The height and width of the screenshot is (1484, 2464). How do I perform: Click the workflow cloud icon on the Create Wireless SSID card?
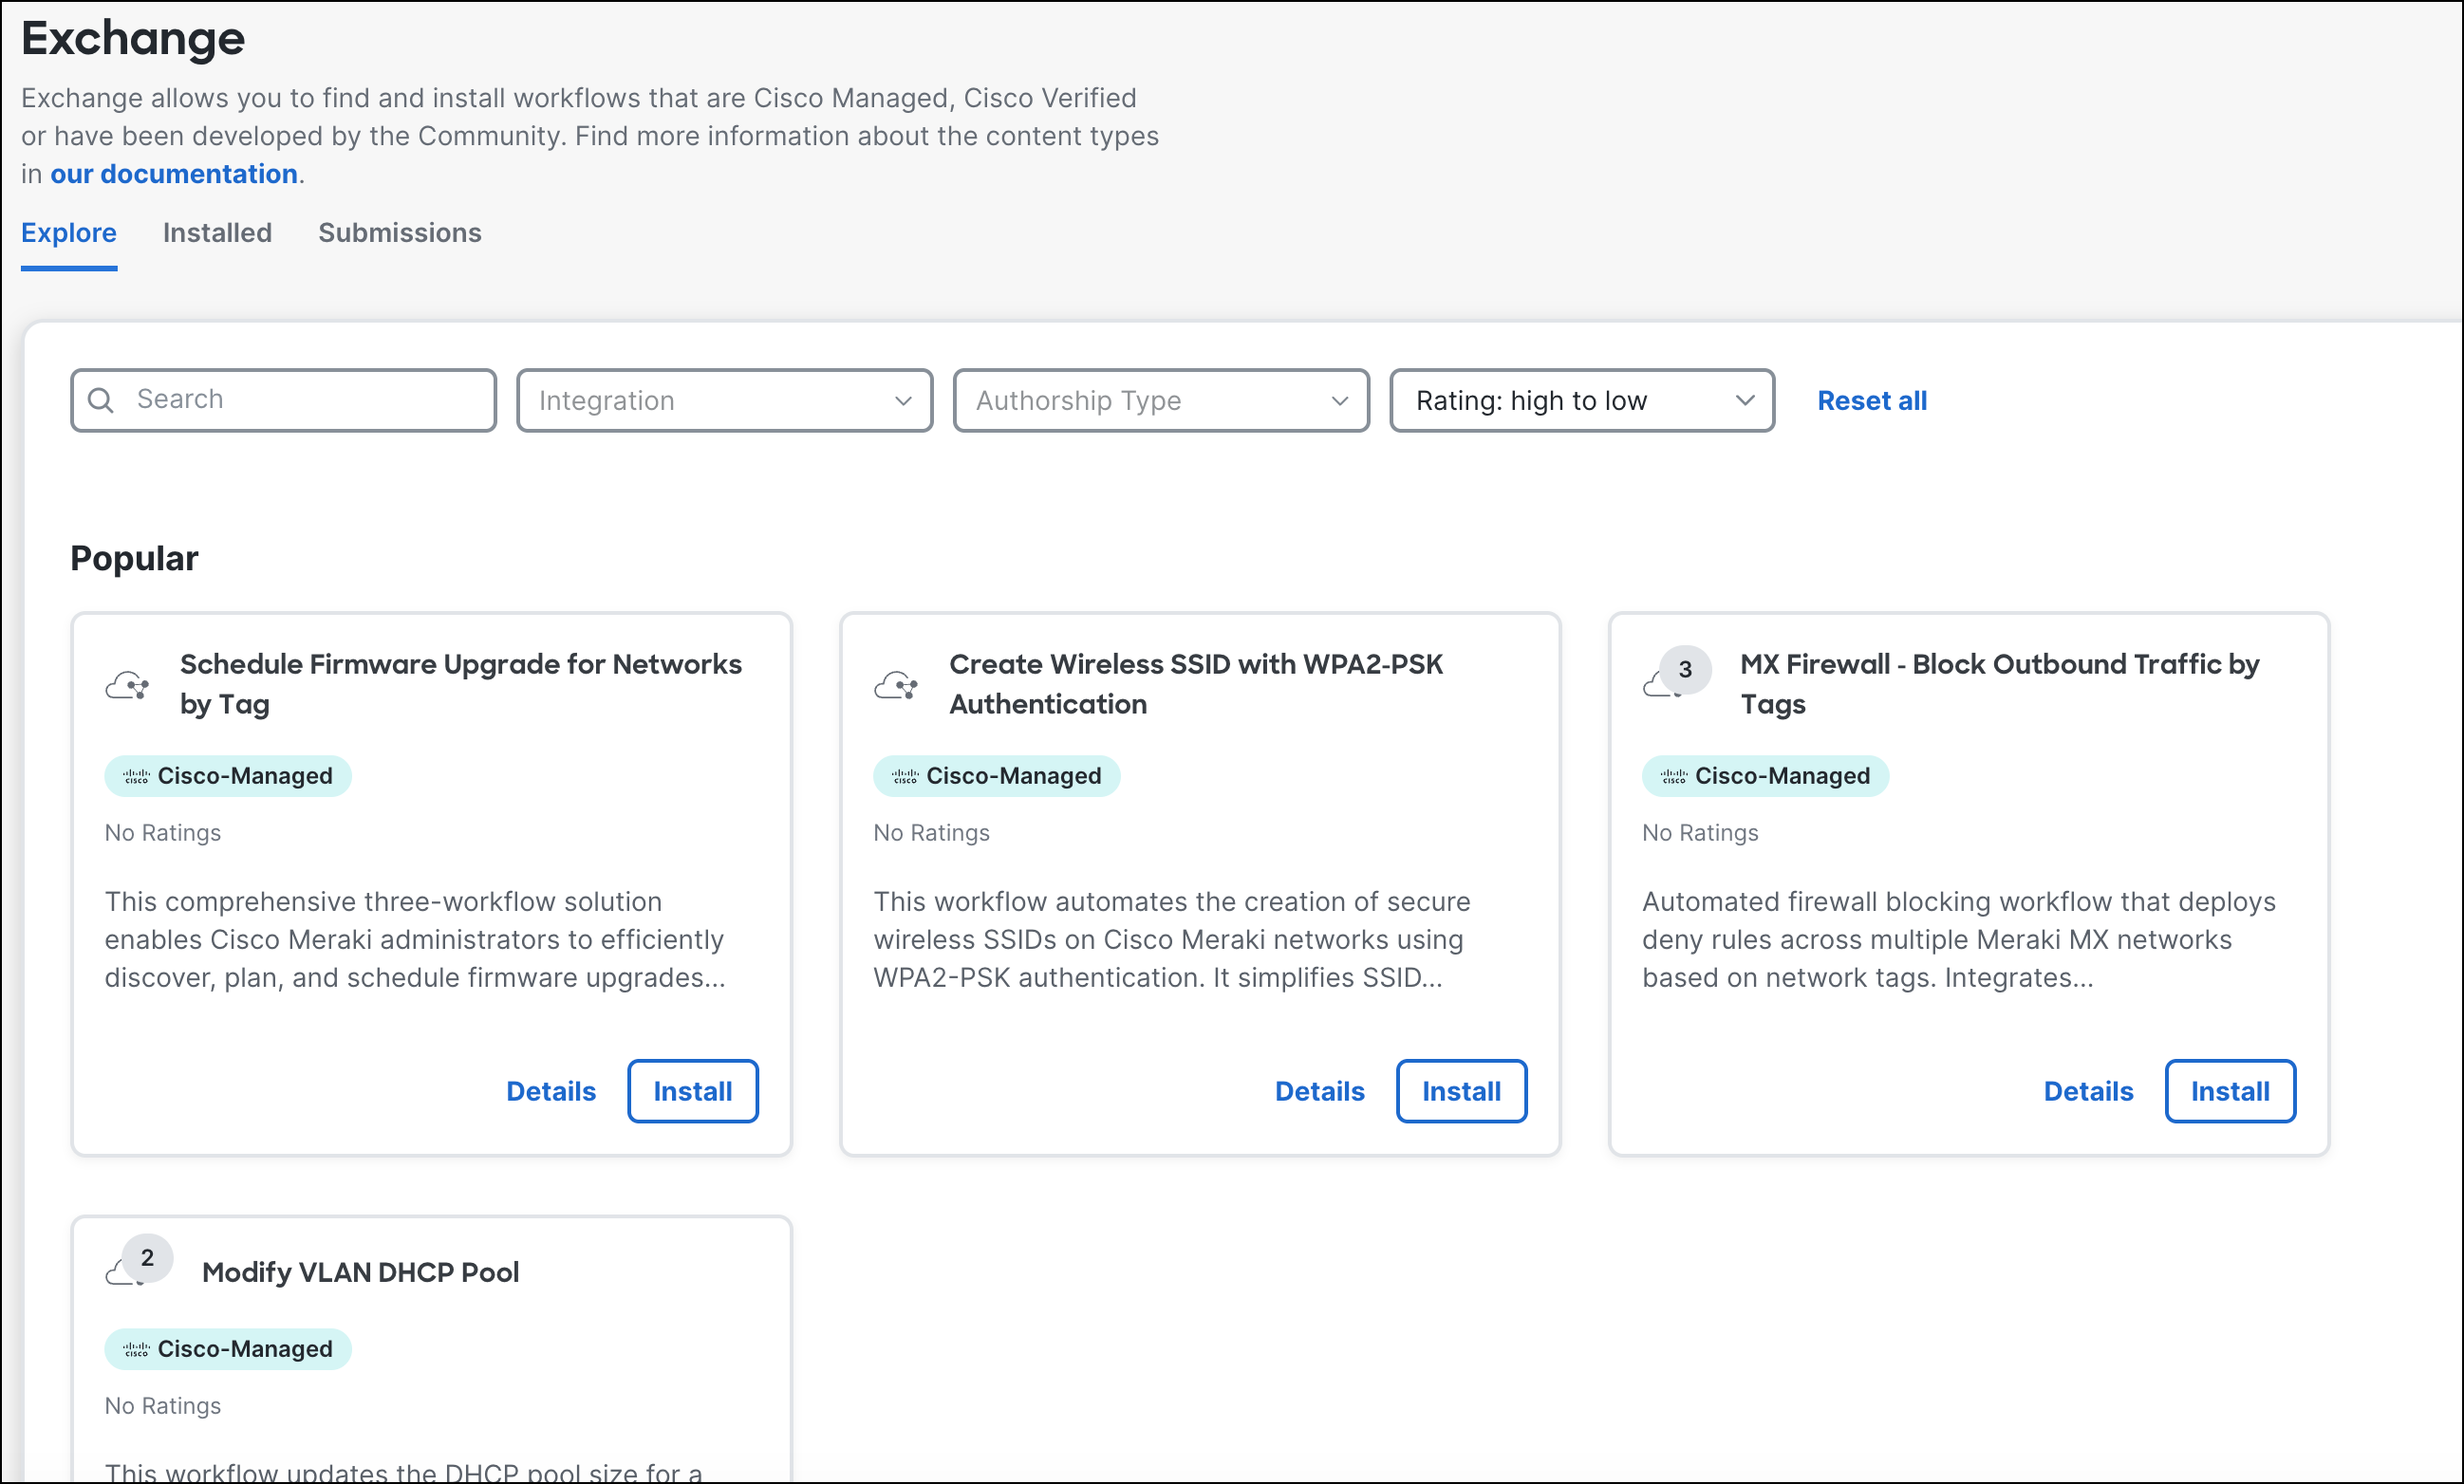[x=896, y=686]
